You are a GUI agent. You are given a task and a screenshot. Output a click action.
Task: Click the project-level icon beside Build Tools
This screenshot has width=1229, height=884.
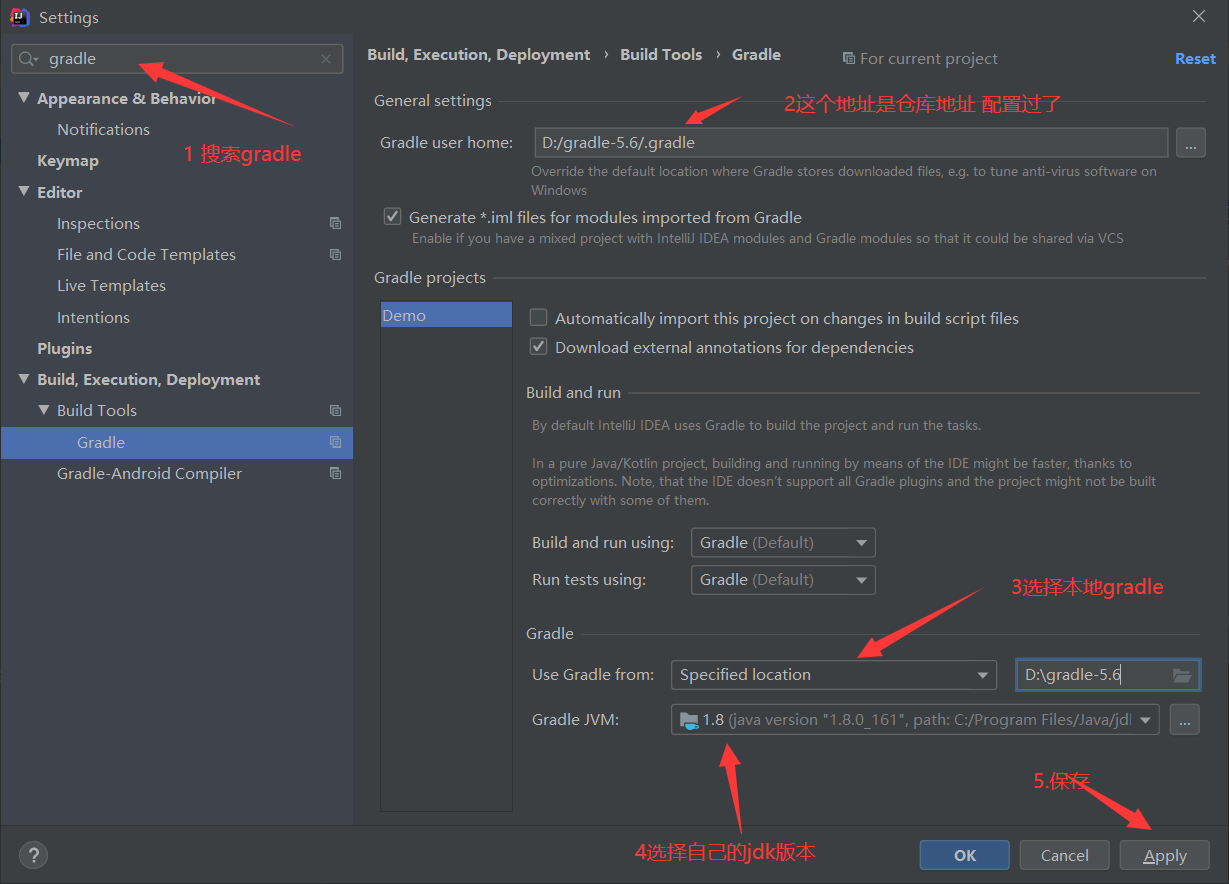point(335,411)
